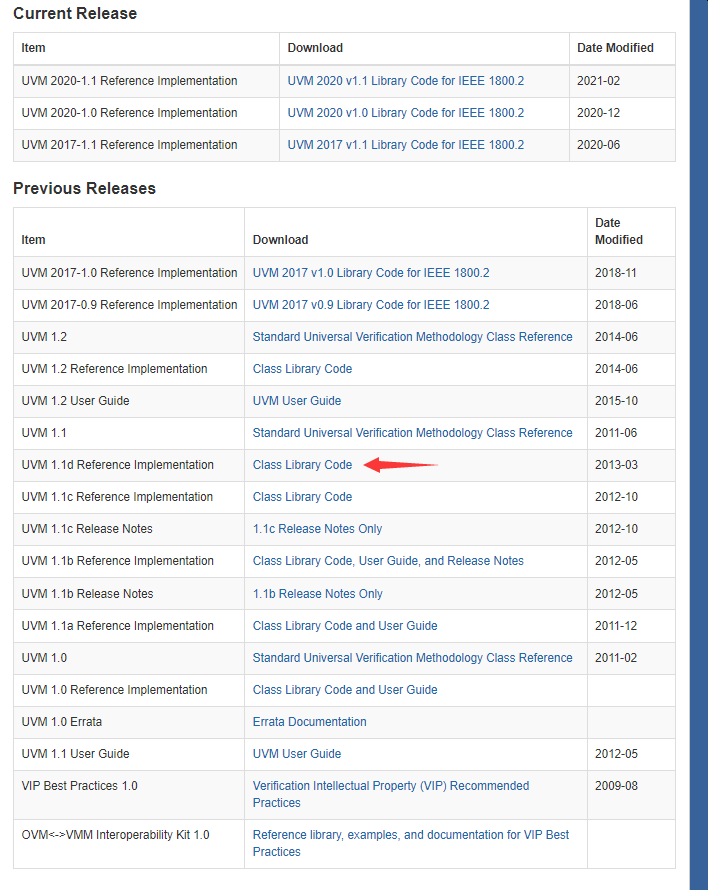Open UVM 2017 v0.9 Library Code link

coord(371,305)
